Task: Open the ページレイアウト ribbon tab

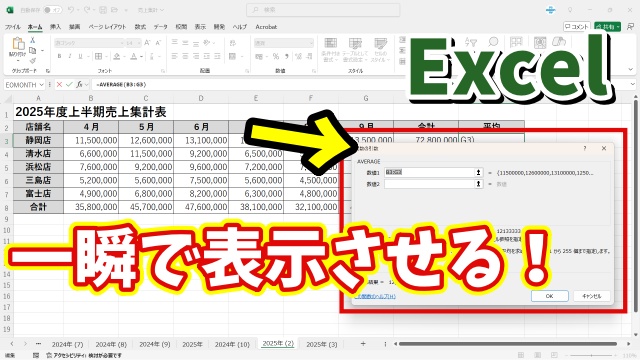Action: click(x=107, y=27)
